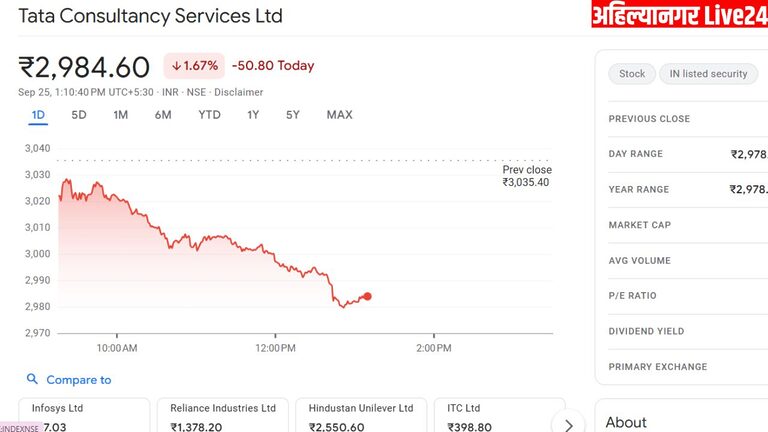Viewport: 768px width, 432px height.
Task: Click the next arrow in the stocks carousel
Action: (568, 424)
